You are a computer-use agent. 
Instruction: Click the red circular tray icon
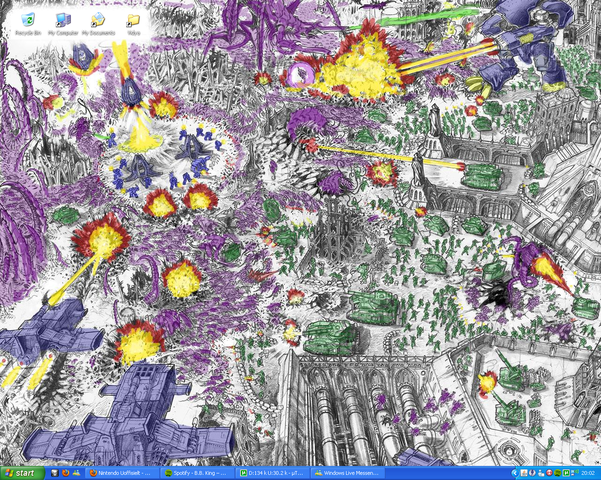(549, 473)
